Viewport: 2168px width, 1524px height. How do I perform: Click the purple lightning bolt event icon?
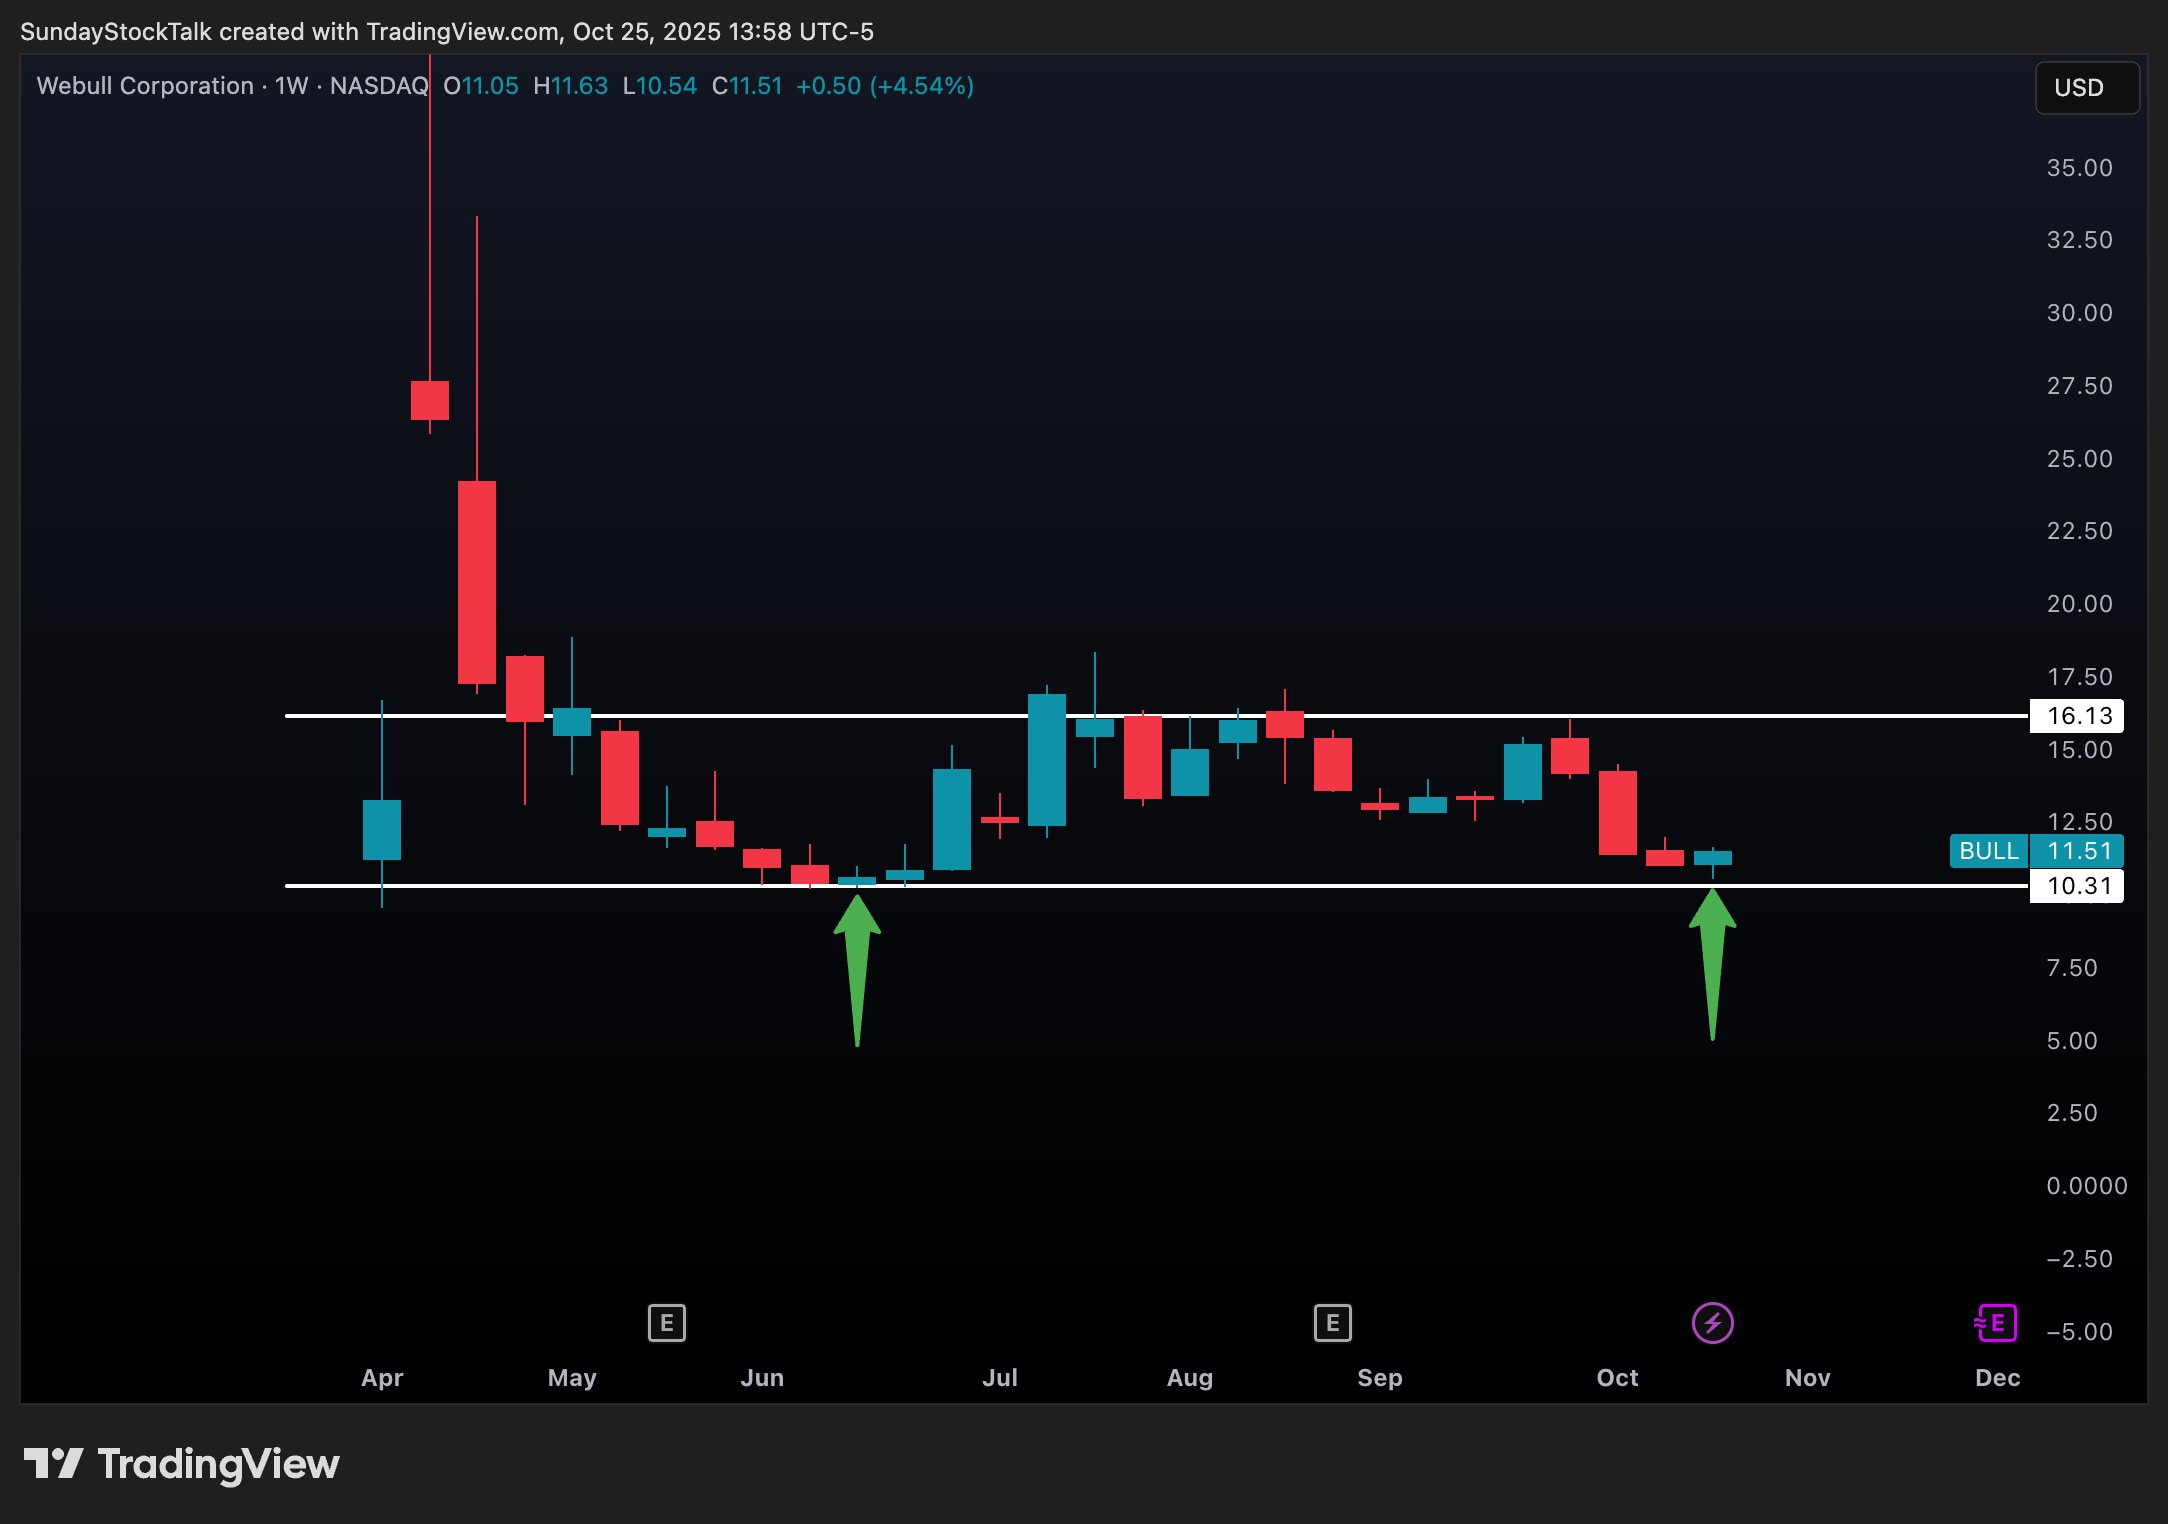click(x=1712, y=1323)
